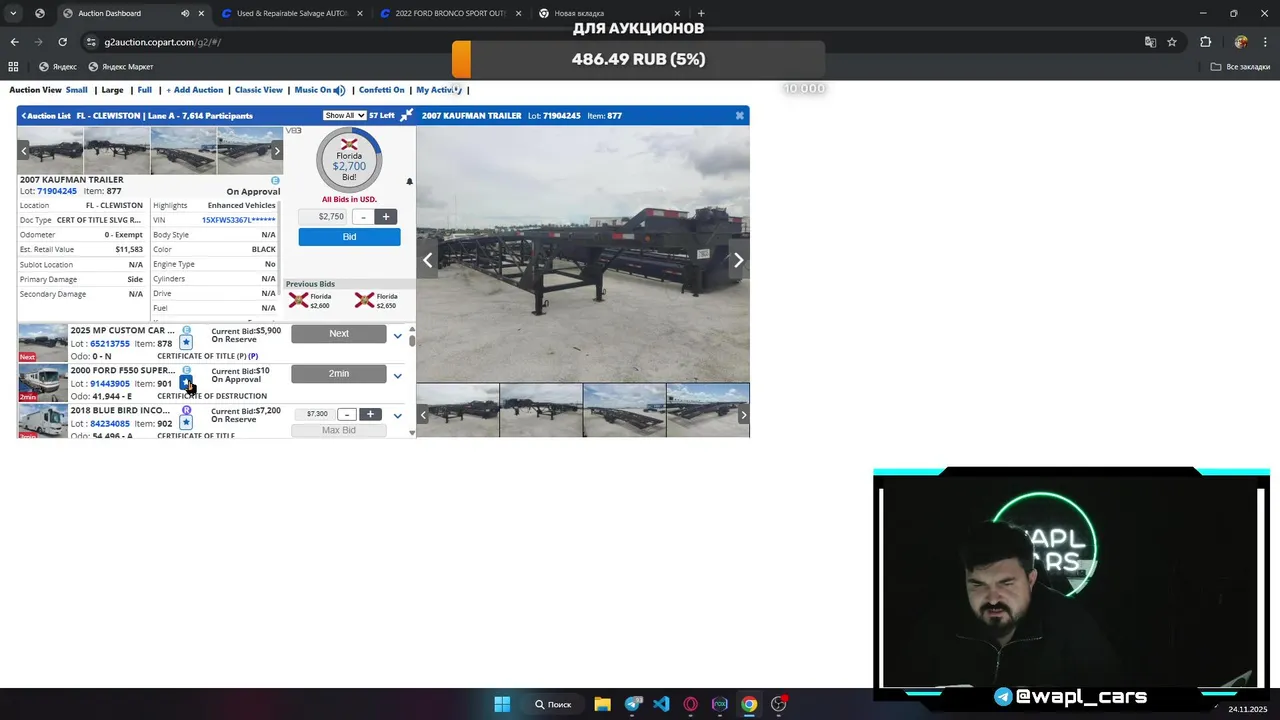This screenshot has width=1280, height=720.
Task: Open lot 84234085 link
Action: pyautogui.click(x=110, y=424)
